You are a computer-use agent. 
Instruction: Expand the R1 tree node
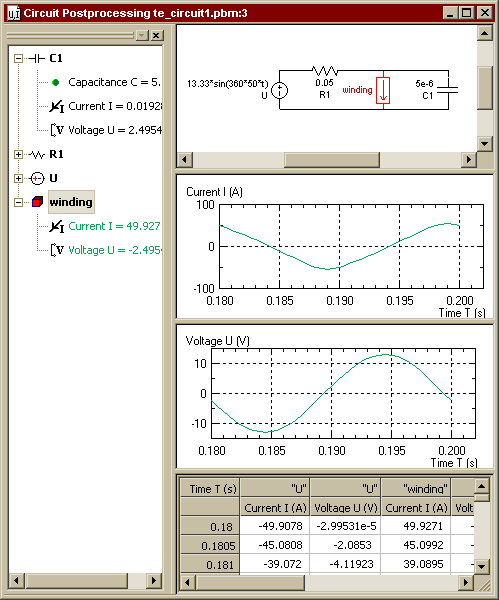tap(18, 155)
